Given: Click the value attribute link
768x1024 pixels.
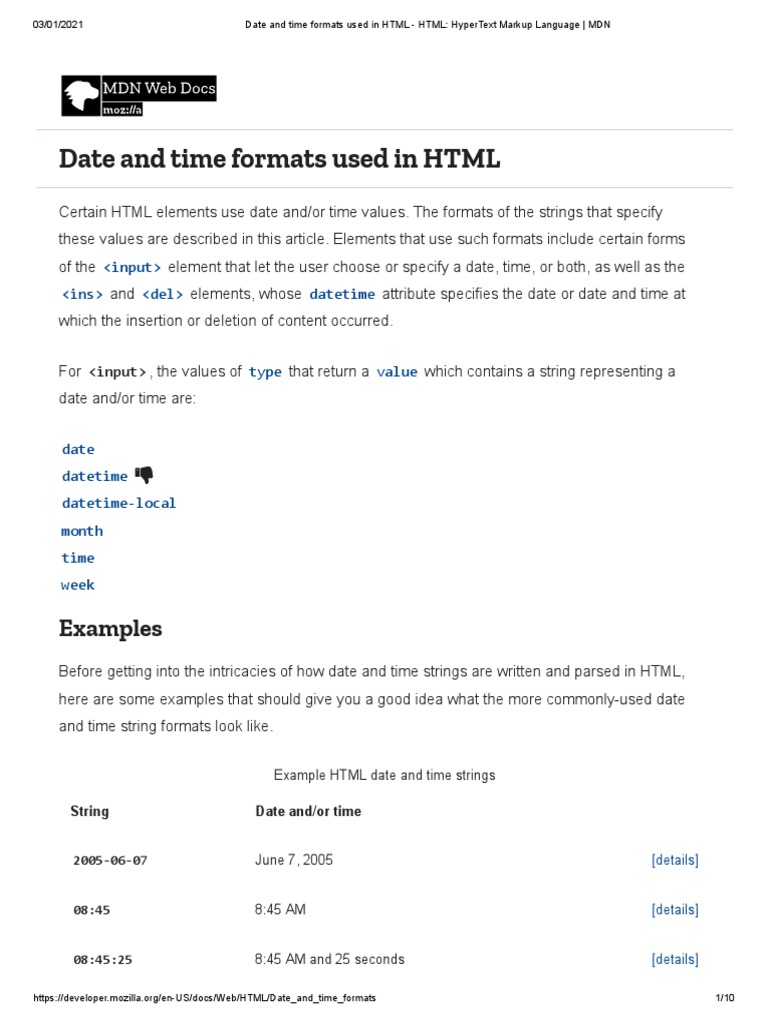Looking at the screenshot, I should [397, 371].
